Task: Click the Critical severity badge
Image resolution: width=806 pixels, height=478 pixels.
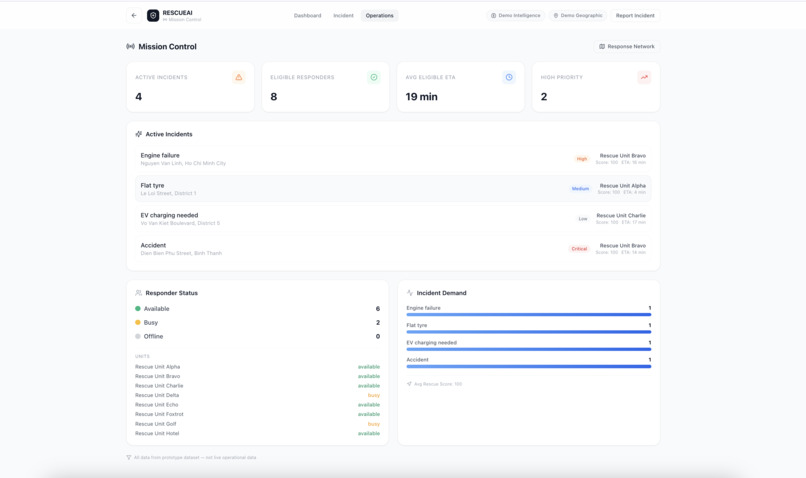Action: (579, 249)
